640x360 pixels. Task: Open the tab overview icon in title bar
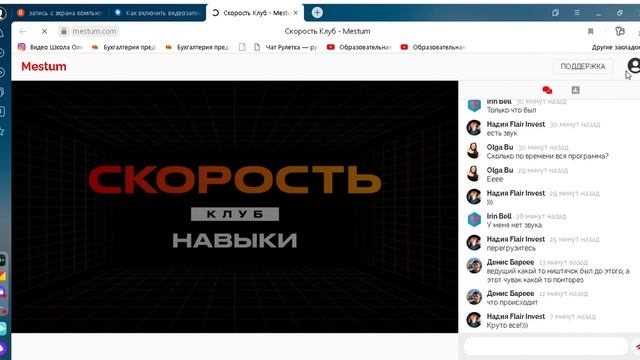[x=555, y=13]
